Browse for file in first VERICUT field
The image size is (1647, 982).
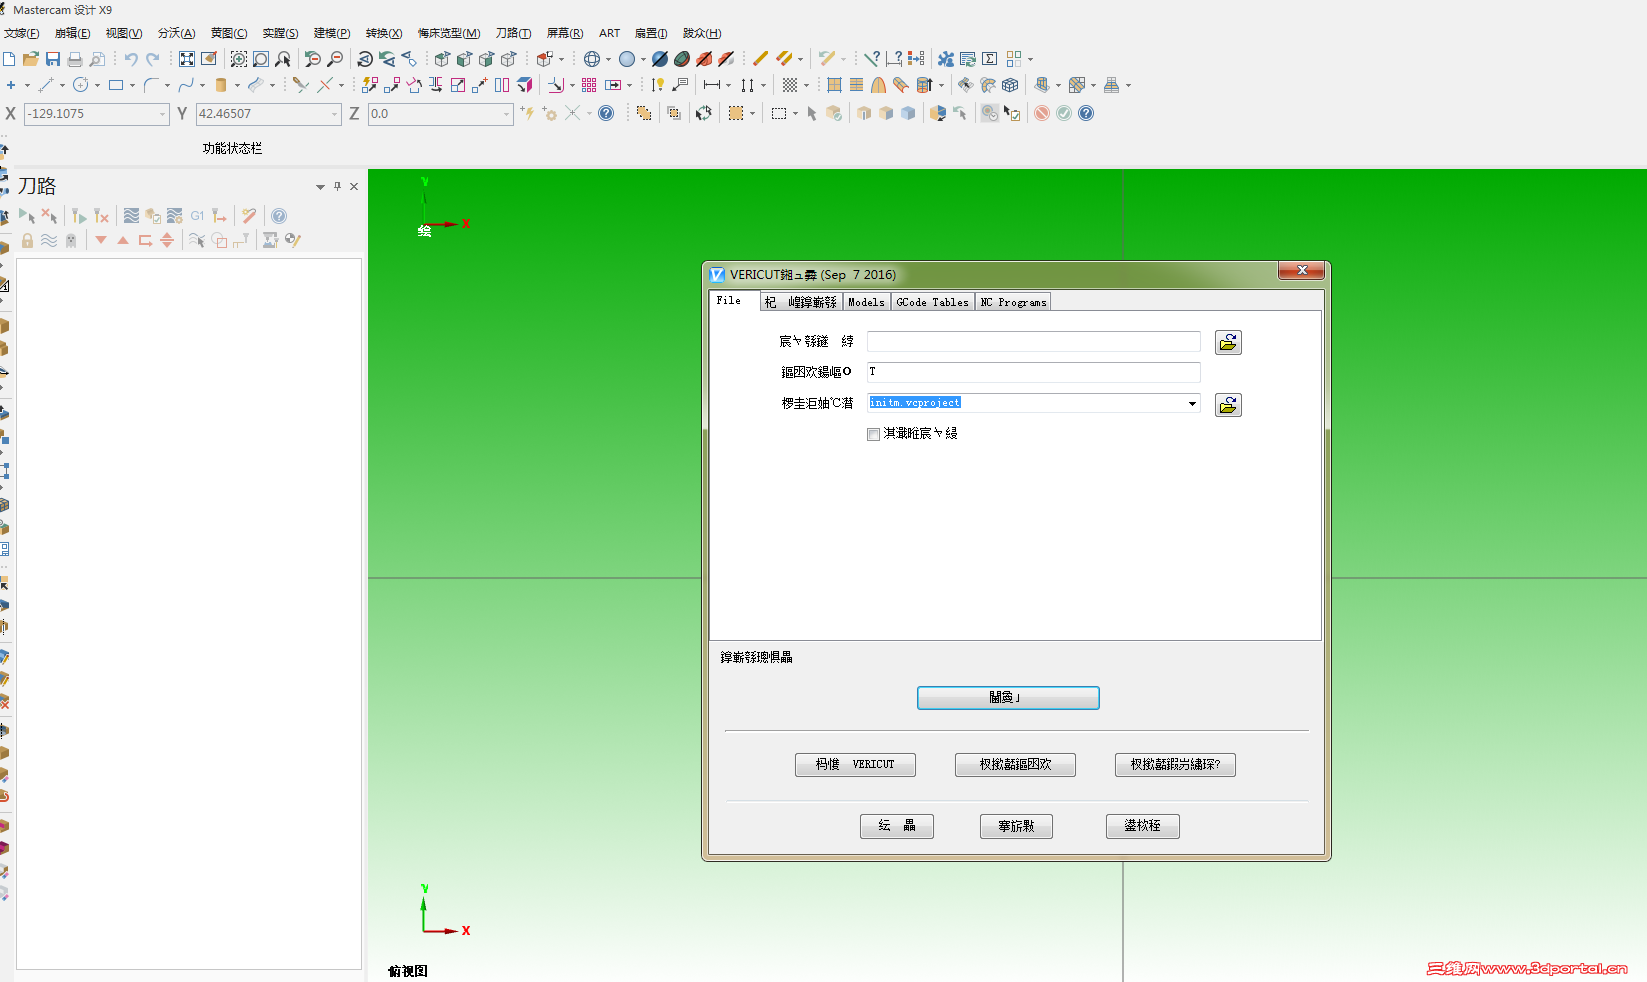point(1228,342)
